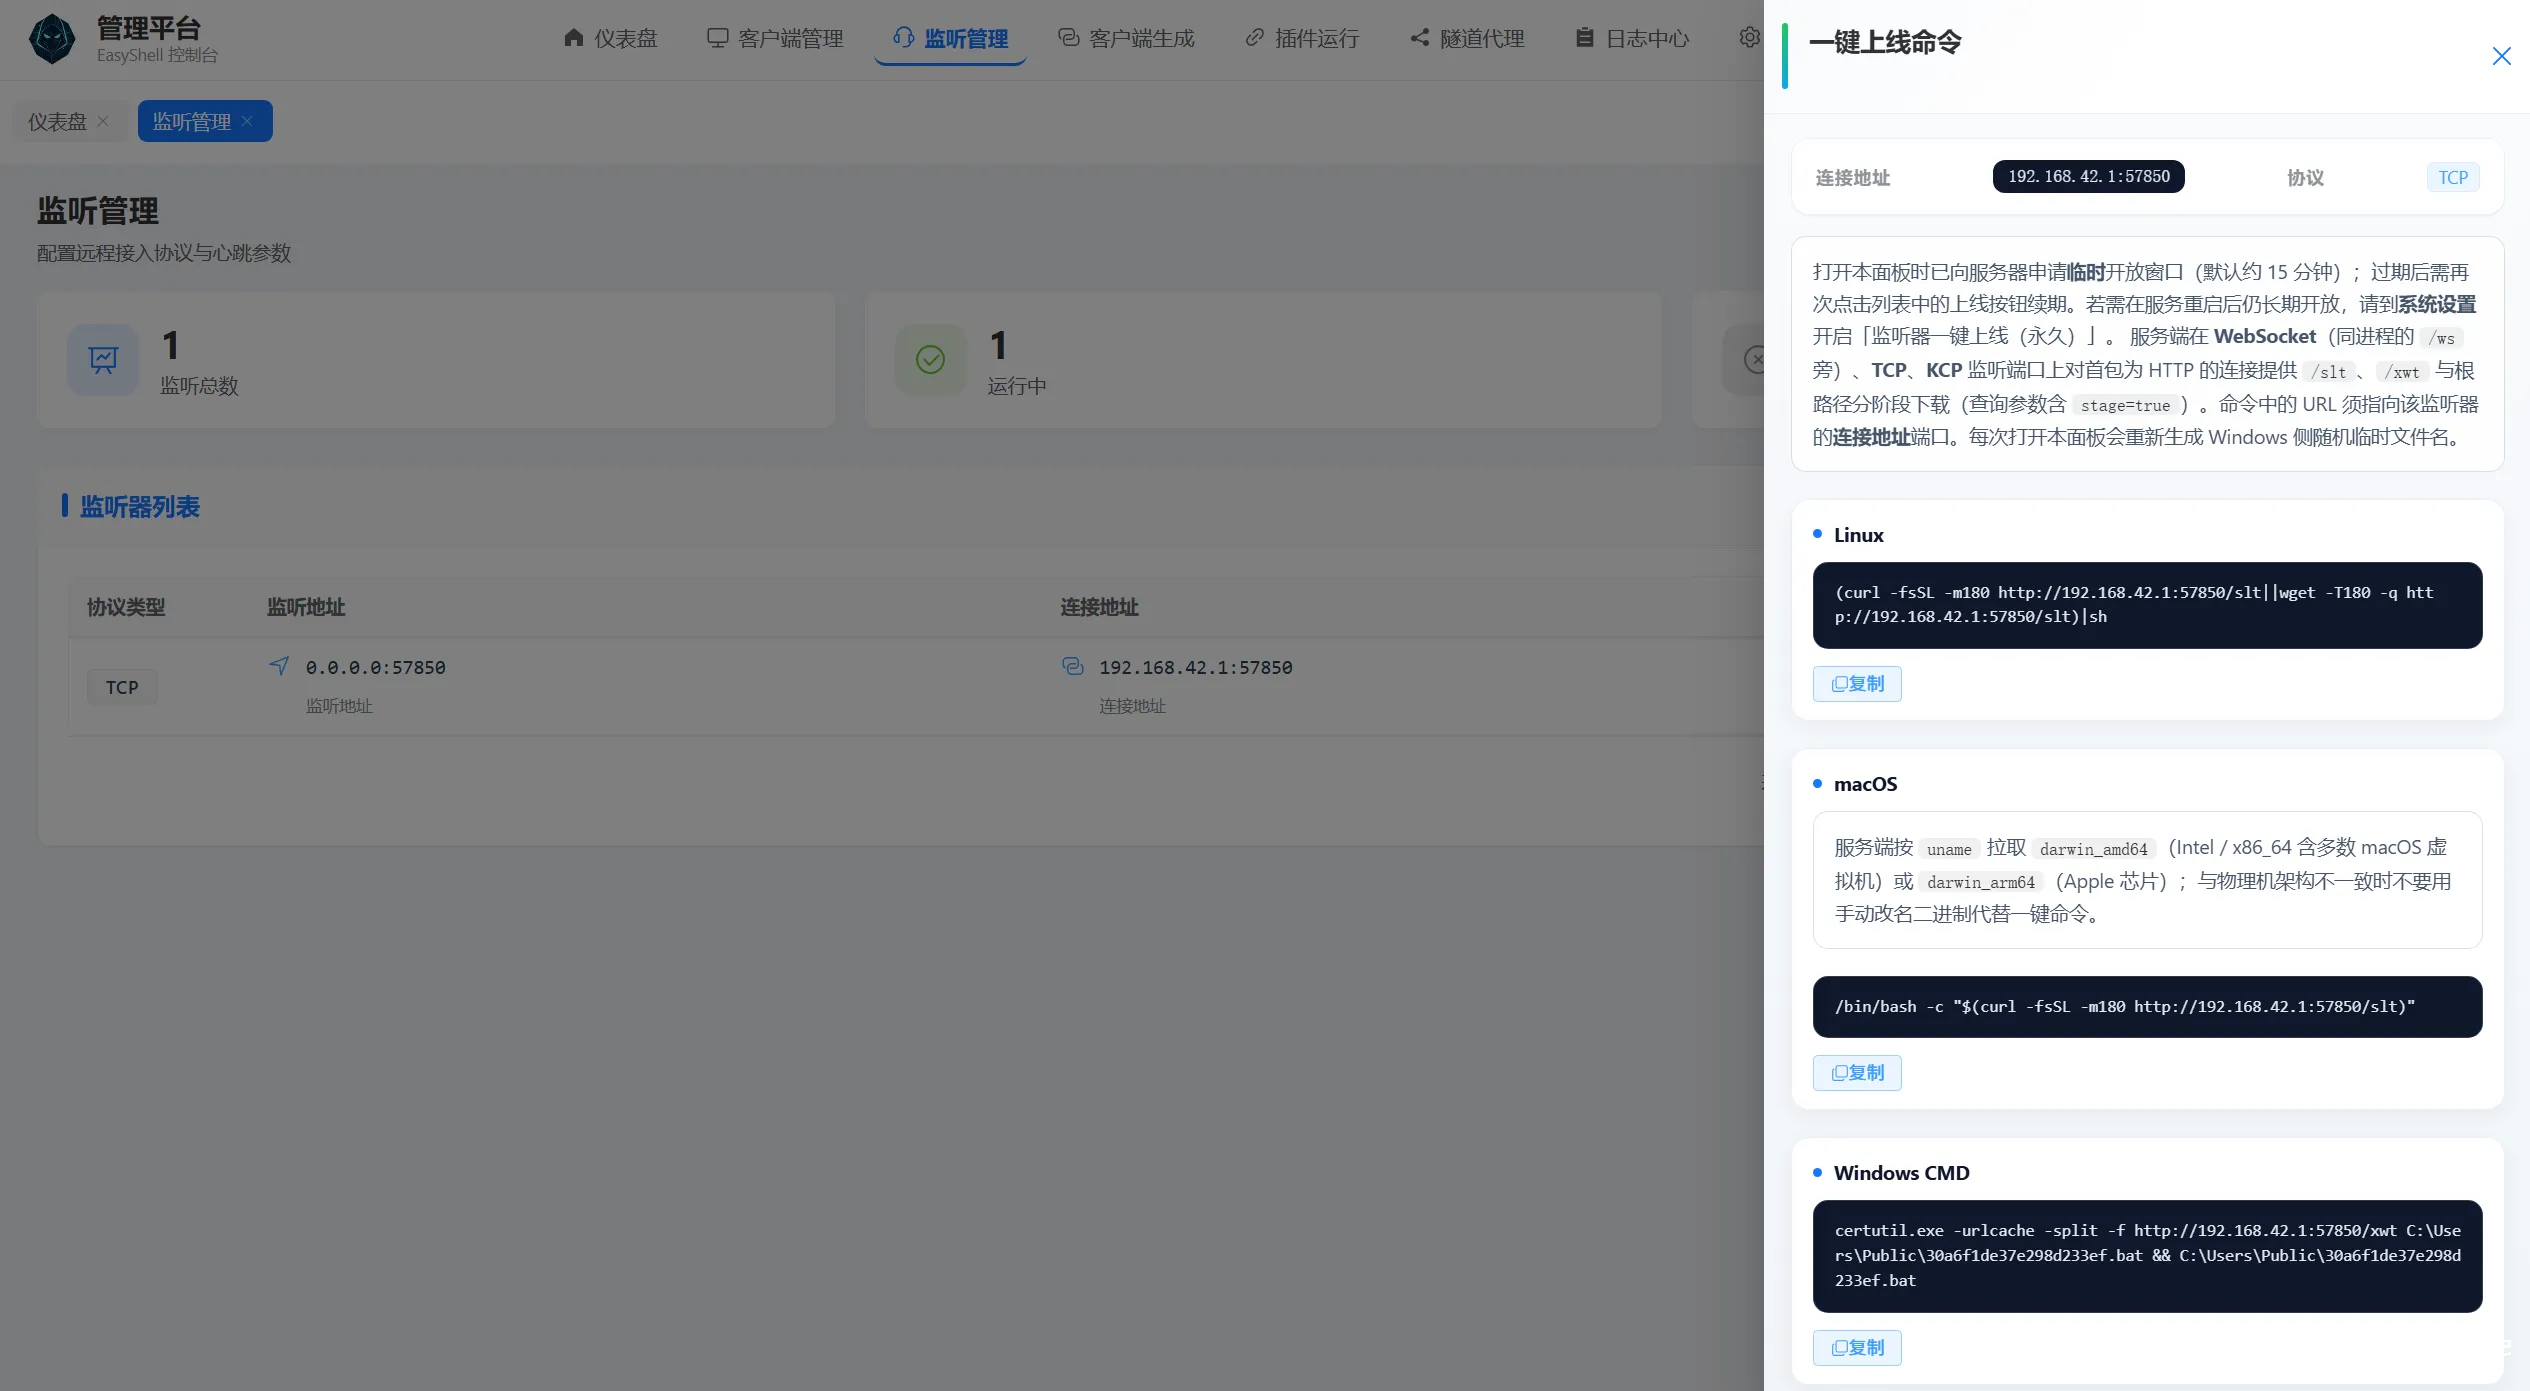Click the 192.168.42.1:57850 address pill in the drawer

point(2088,176)
